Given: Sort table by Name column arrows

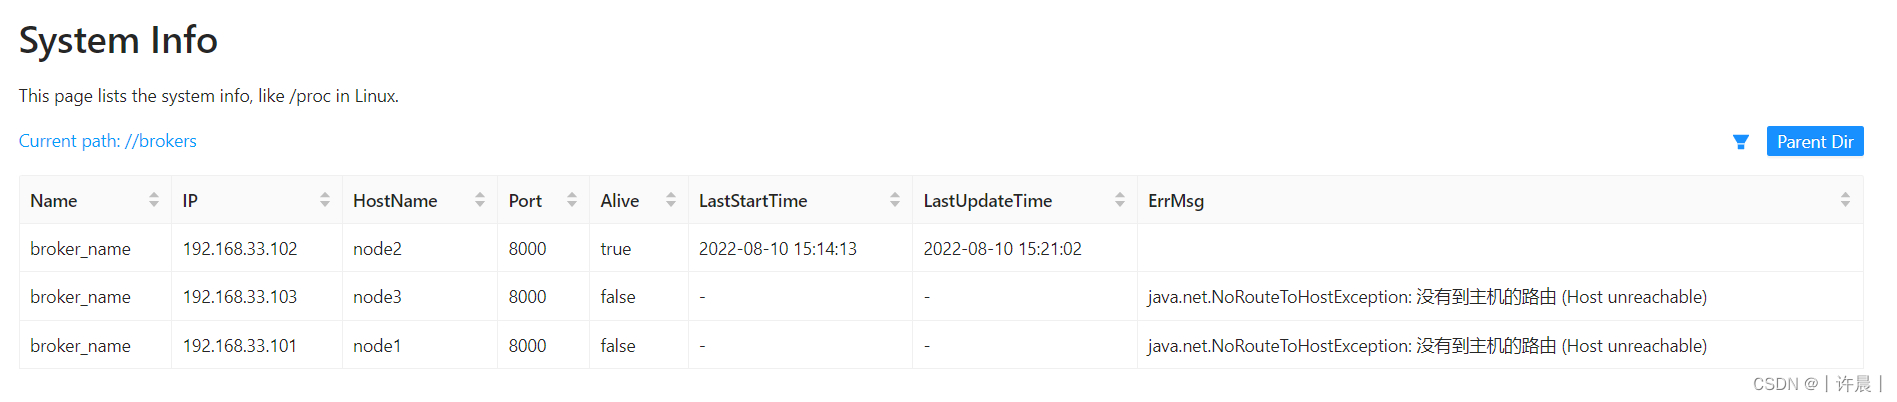Looking at the screenshot, I should click(x=154, y=200).
